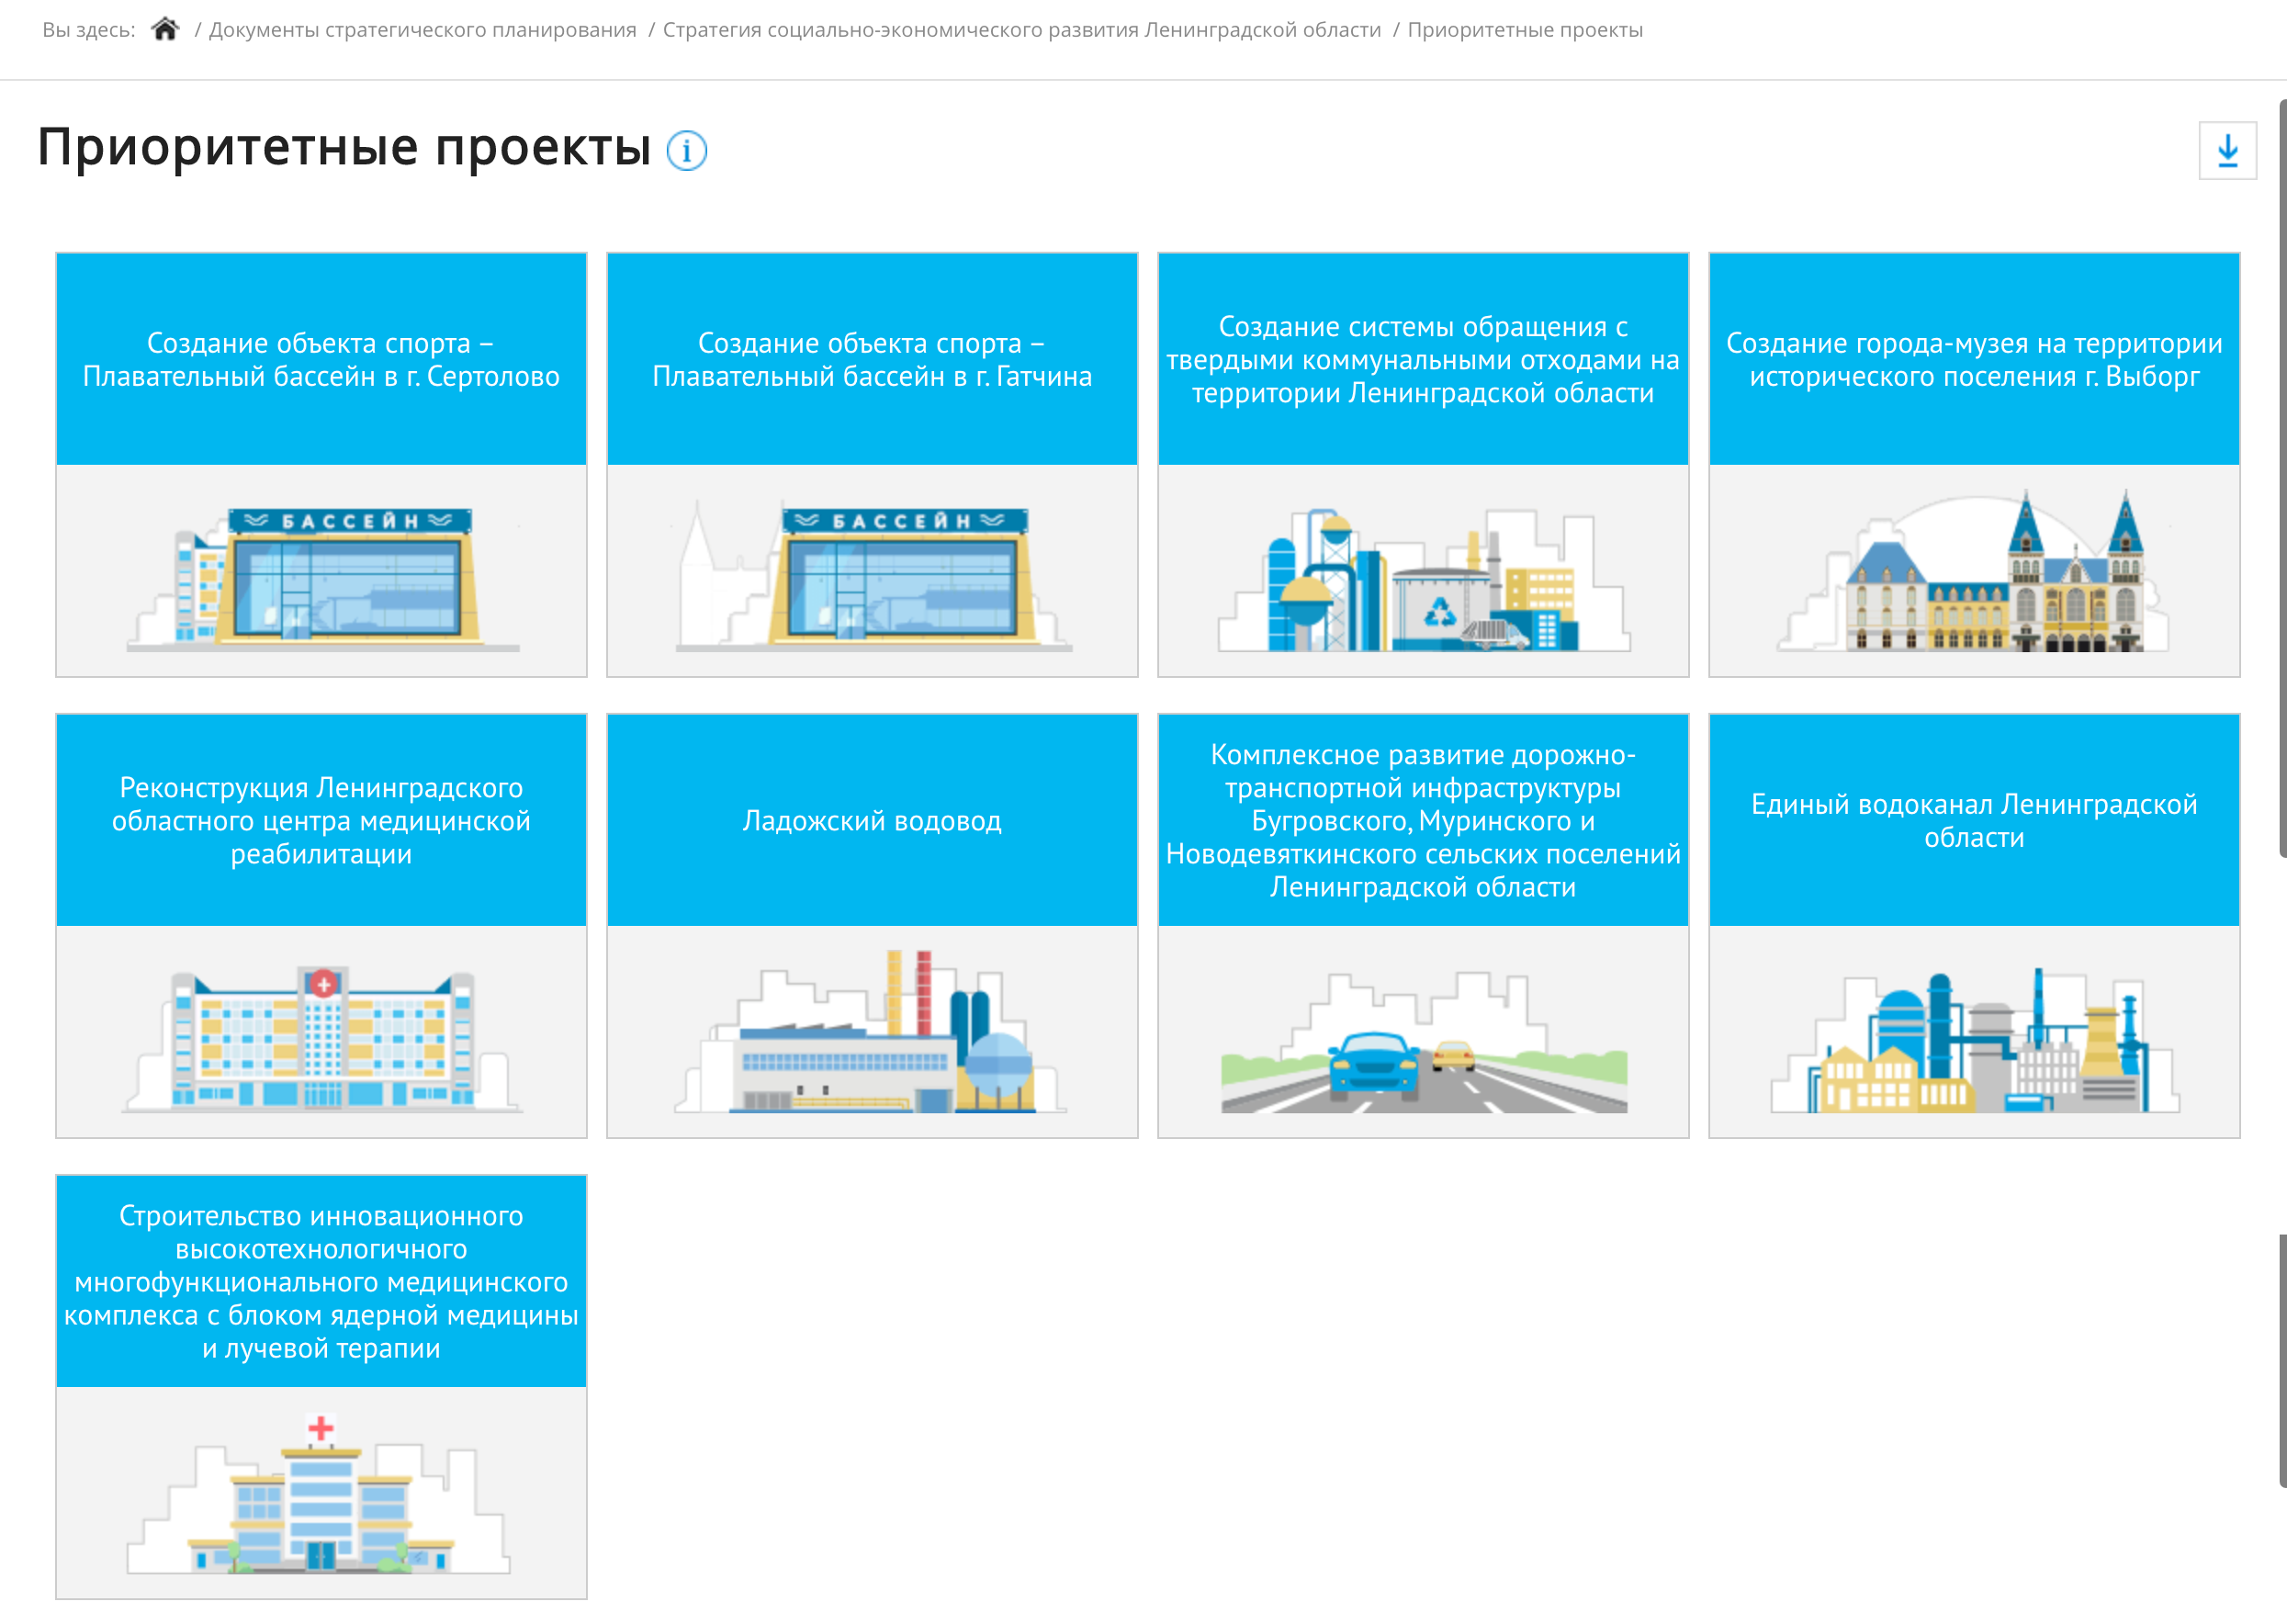Open the info icon beside Приоритетные проекты
This screenshot has height=1624, width=2287.
point(686,151)
